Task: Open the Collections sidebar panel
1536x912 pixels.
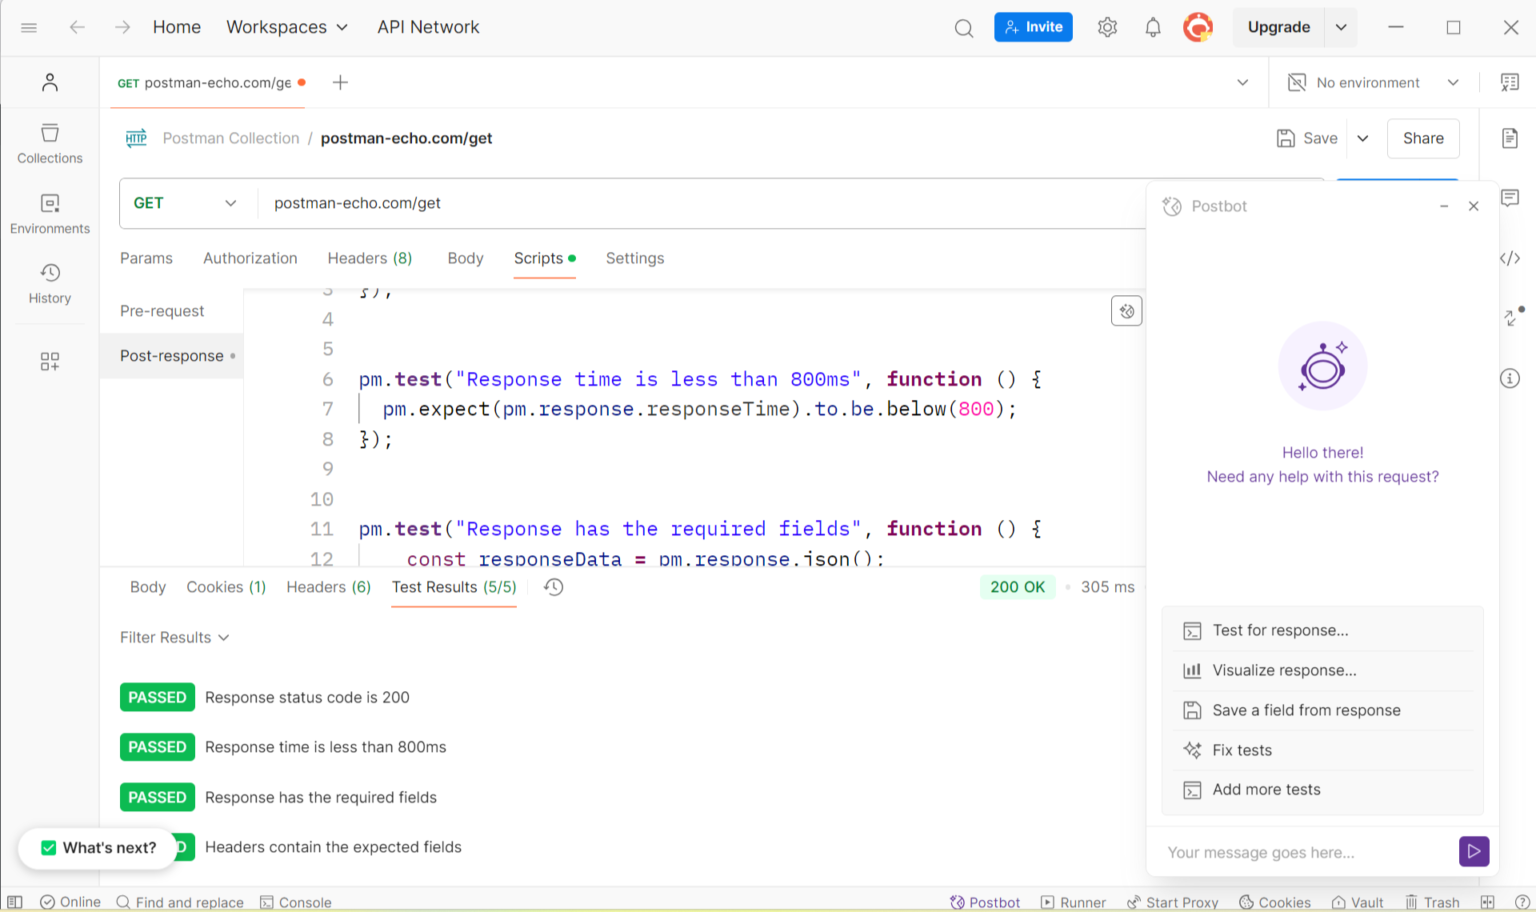Action: (x=49, y=143)
